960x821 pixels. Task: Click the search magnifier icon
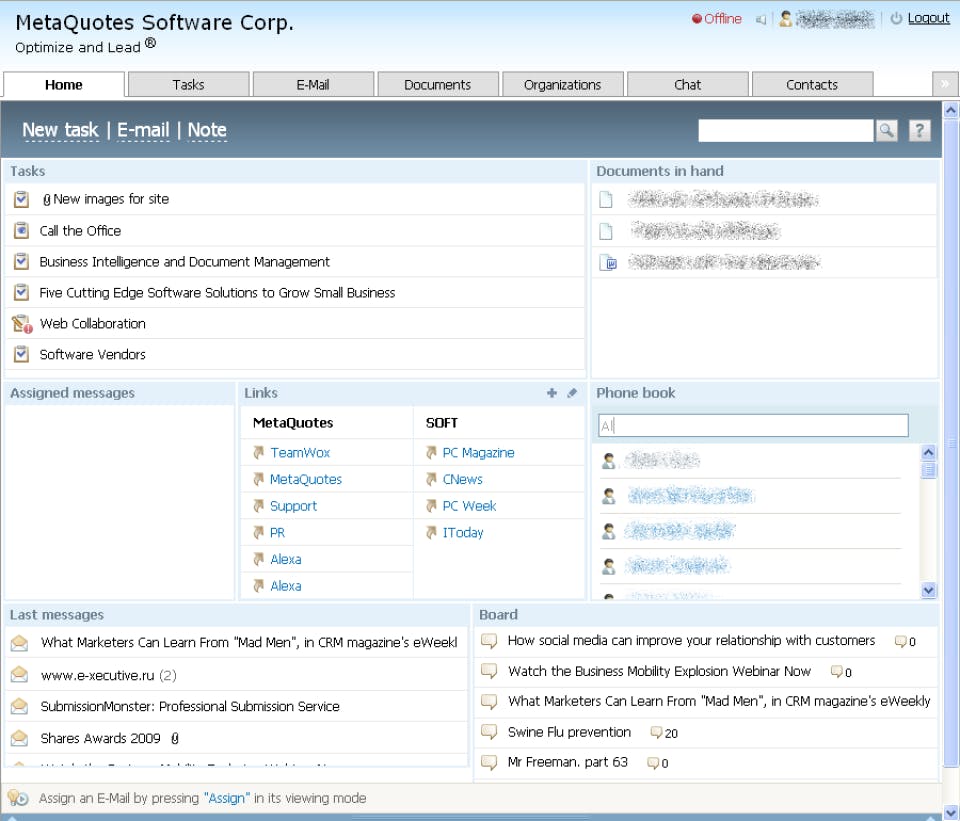tap(886, 130)
